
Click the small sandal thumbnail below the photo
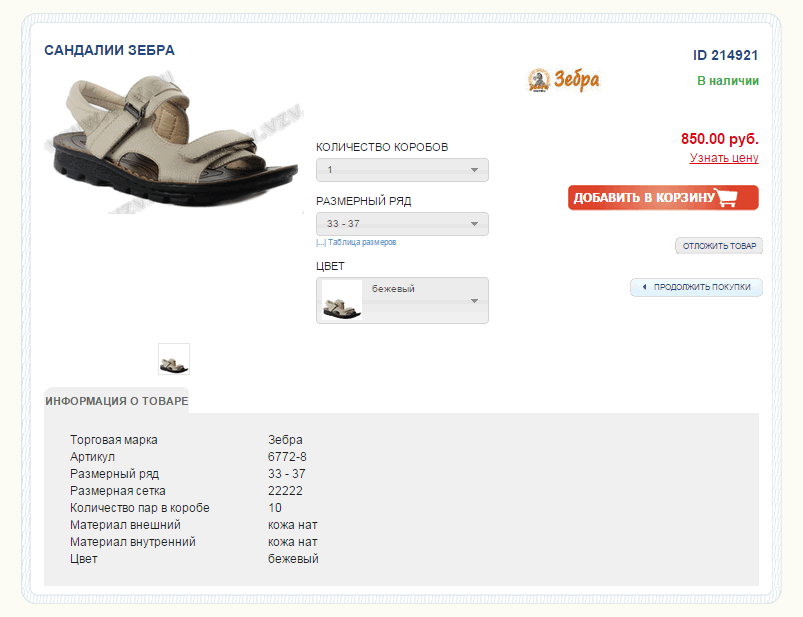(x=174, y=360)
